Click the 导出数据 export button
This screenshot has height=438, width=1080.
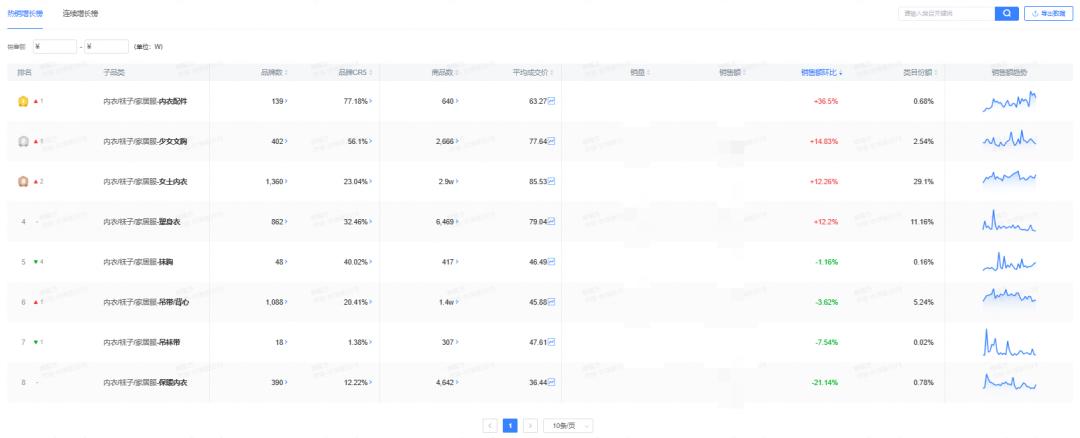(1048, 13)
